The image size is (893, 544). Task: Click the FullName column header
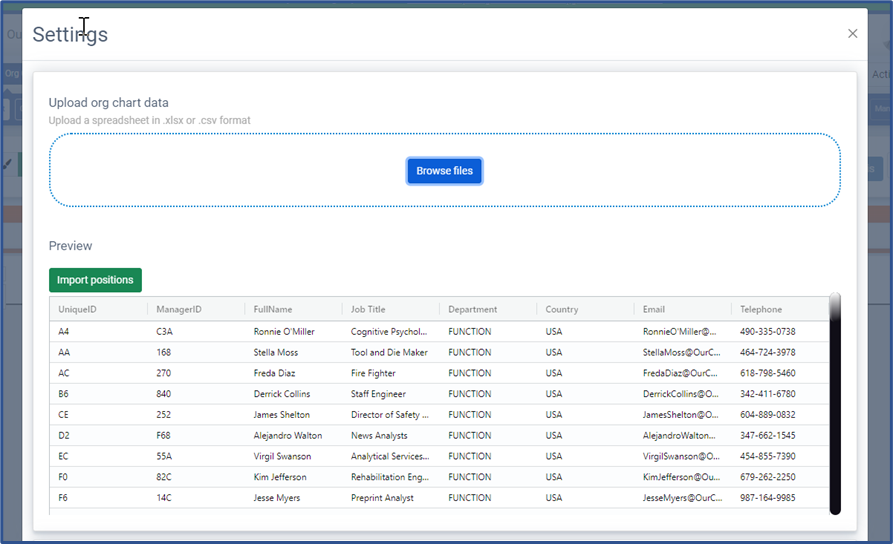[273, 310]
